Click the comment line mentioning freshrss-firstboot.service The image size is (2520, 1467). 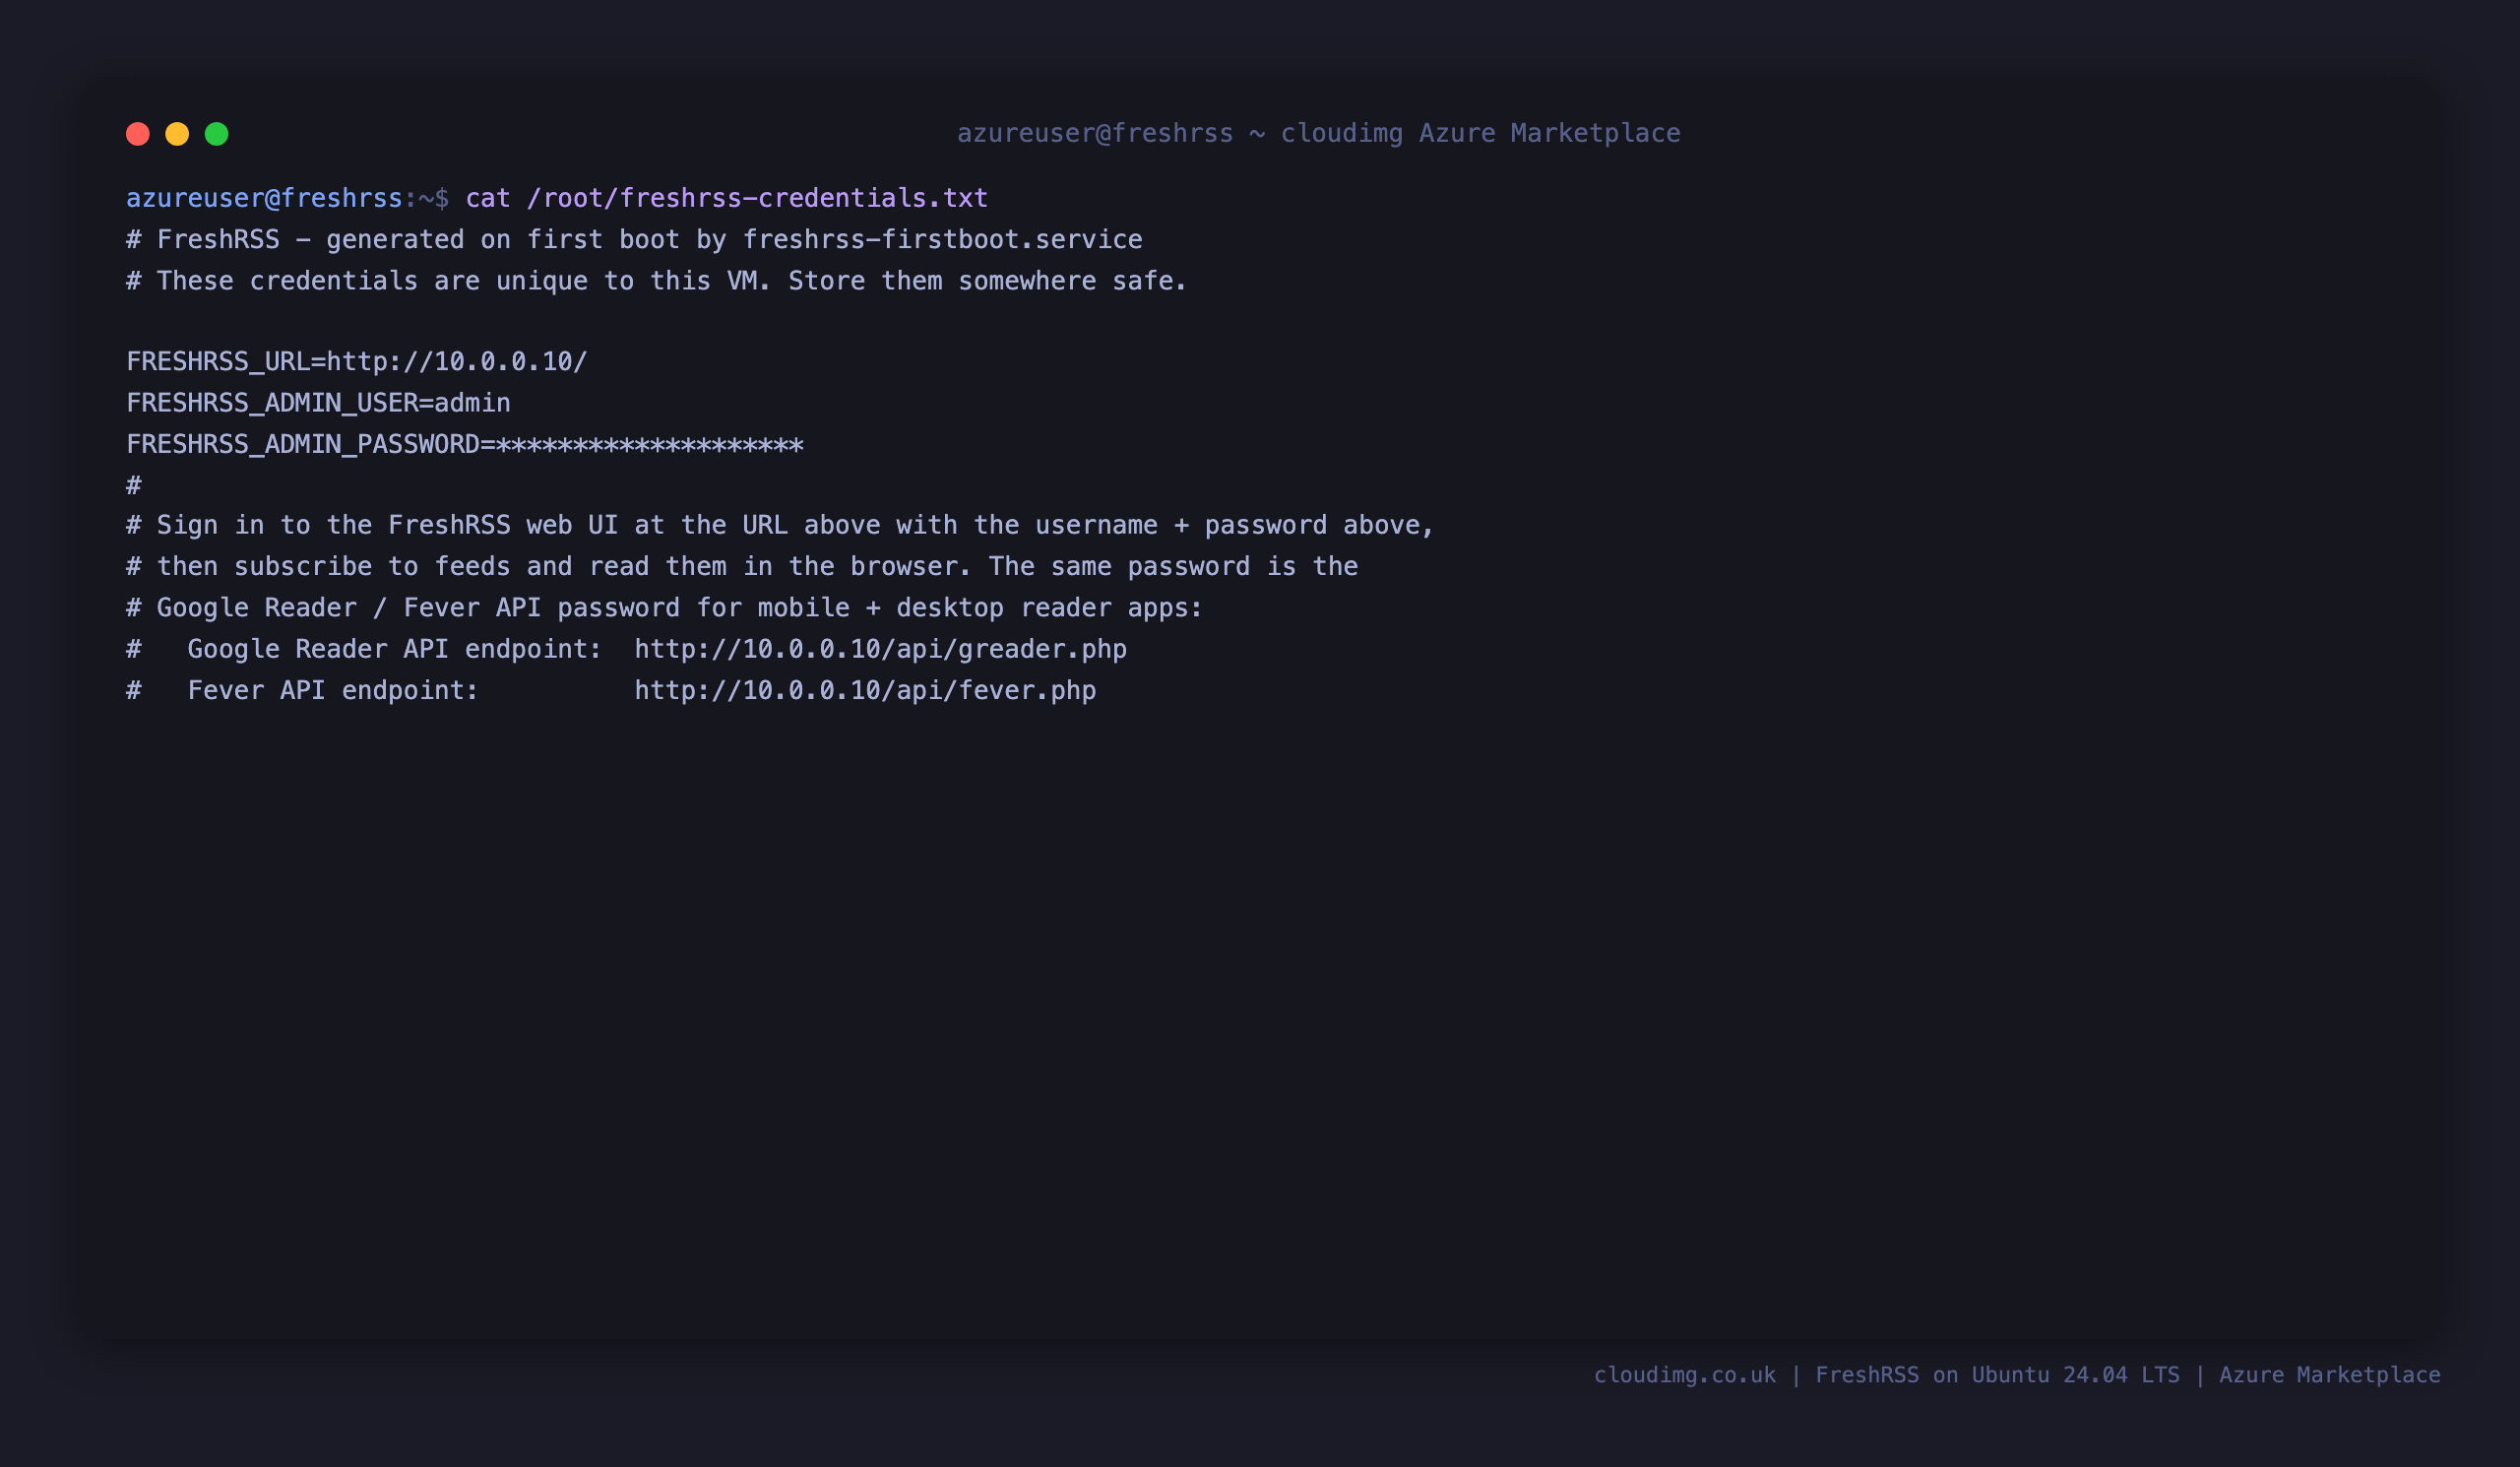coord(634,240)
